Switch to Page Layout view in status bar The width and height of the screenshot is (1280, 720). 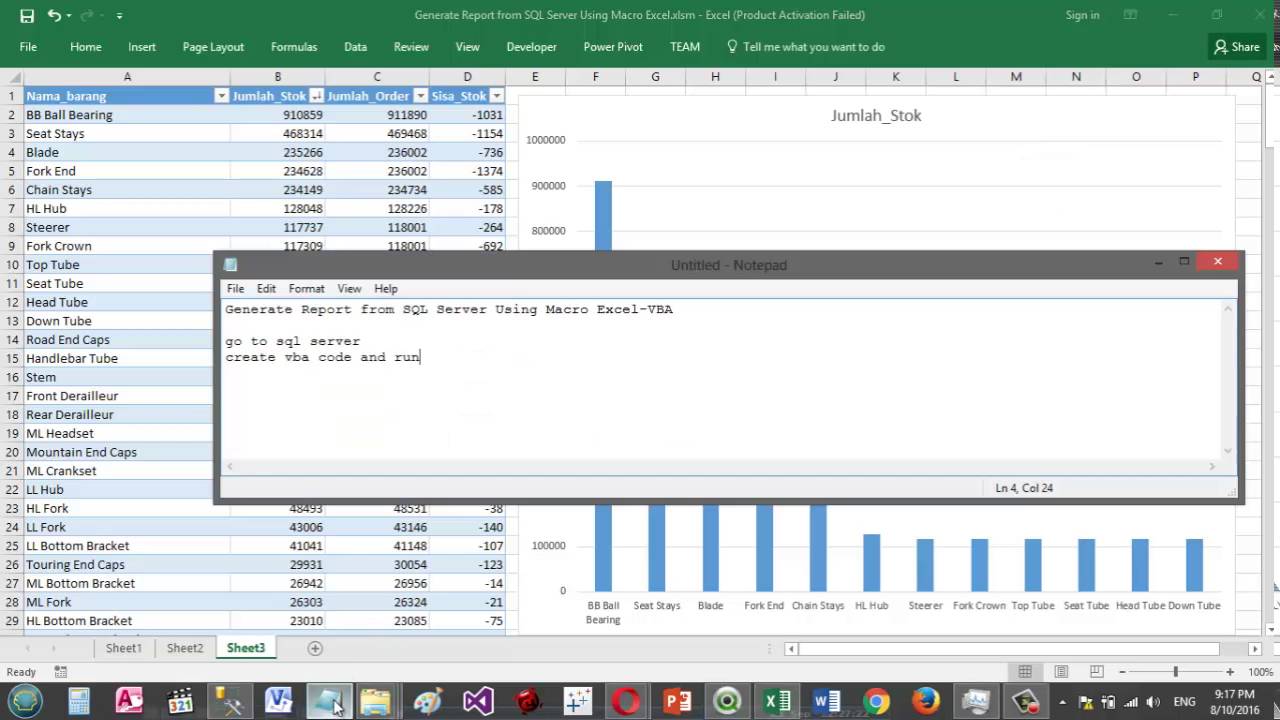coord(1061,672)
